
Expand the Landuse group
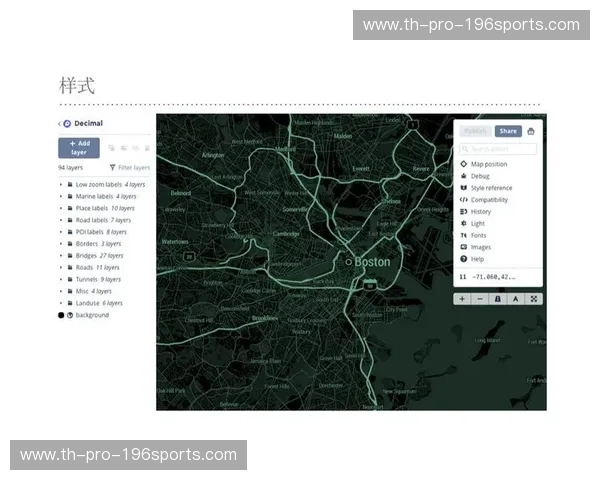pos(61,303)
